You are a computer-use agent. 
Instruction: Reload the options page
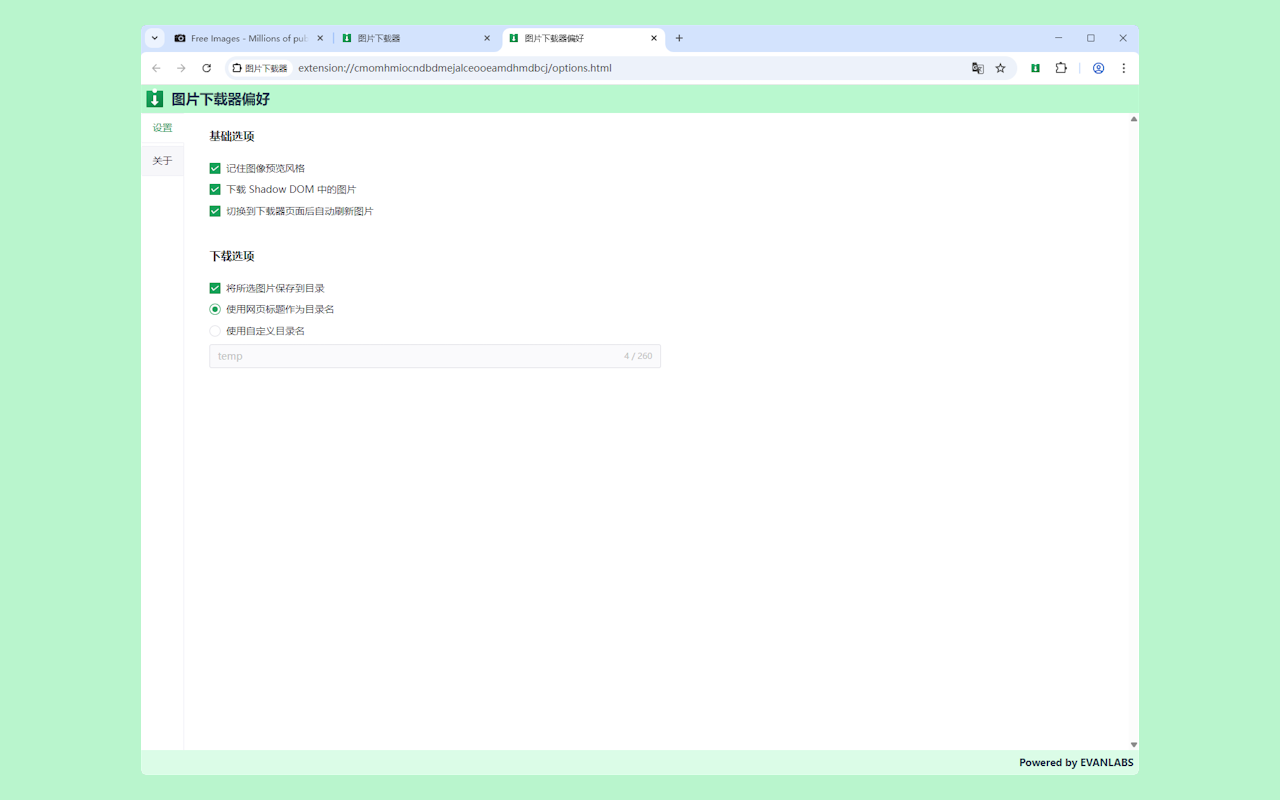206,68
